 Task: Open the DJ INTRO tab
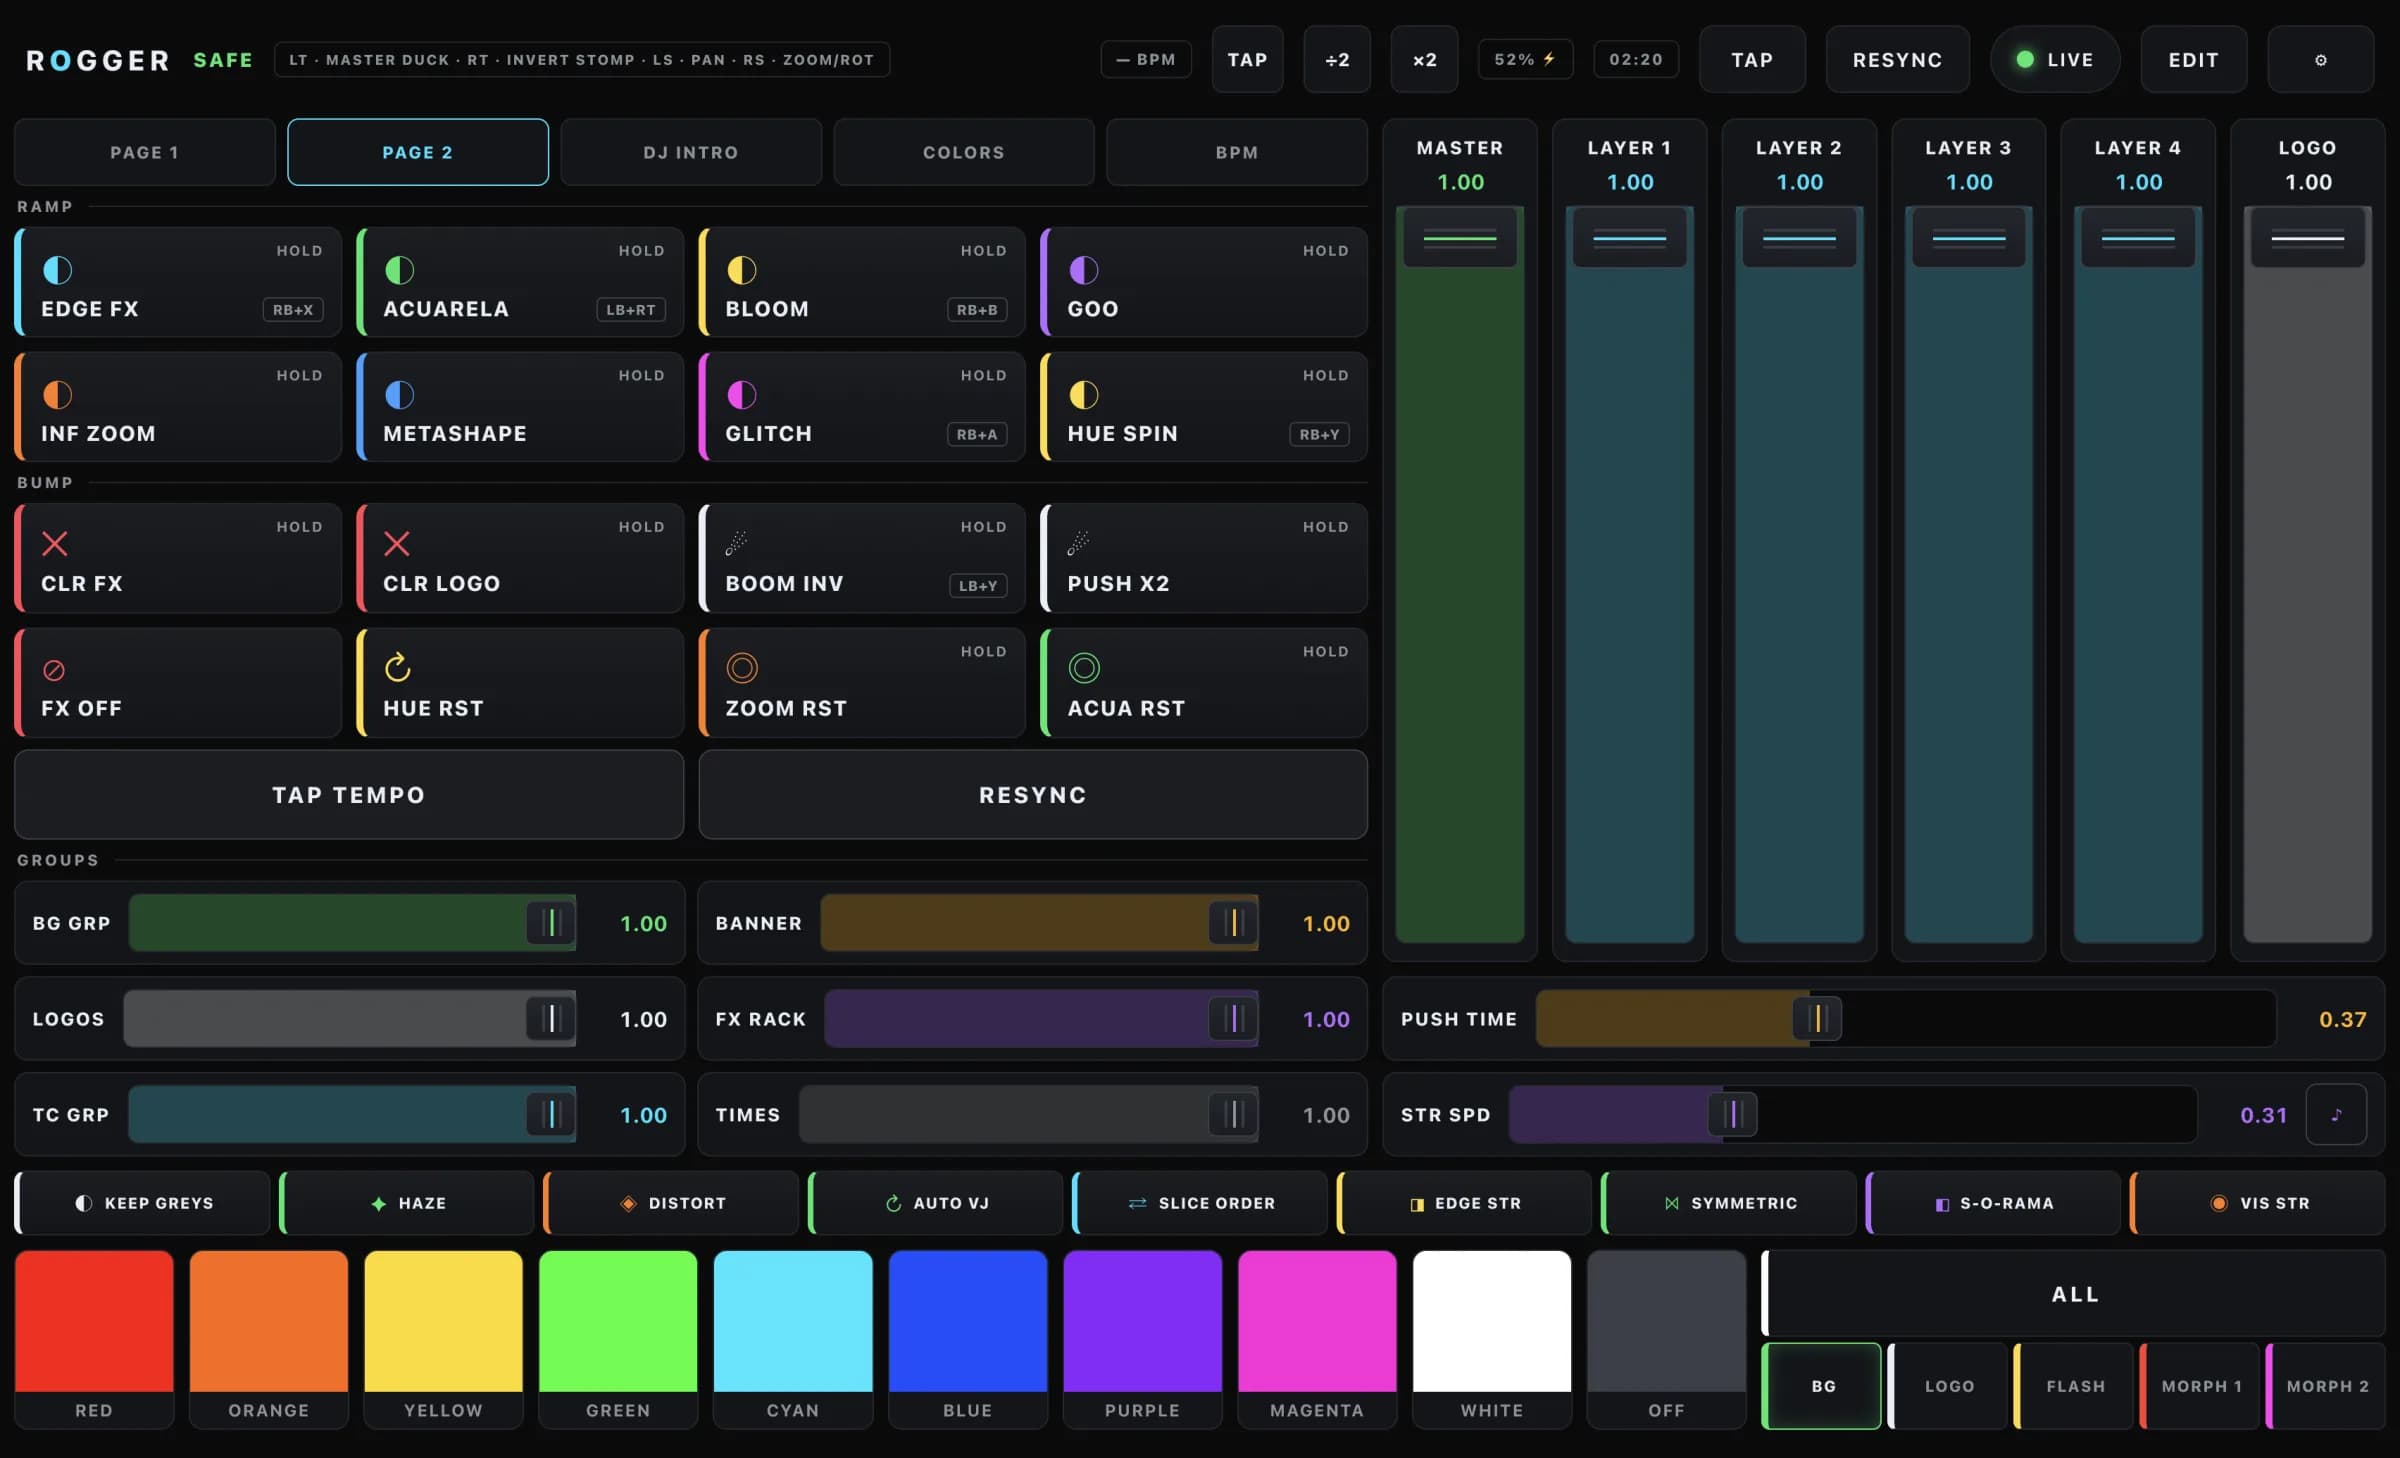691,152
